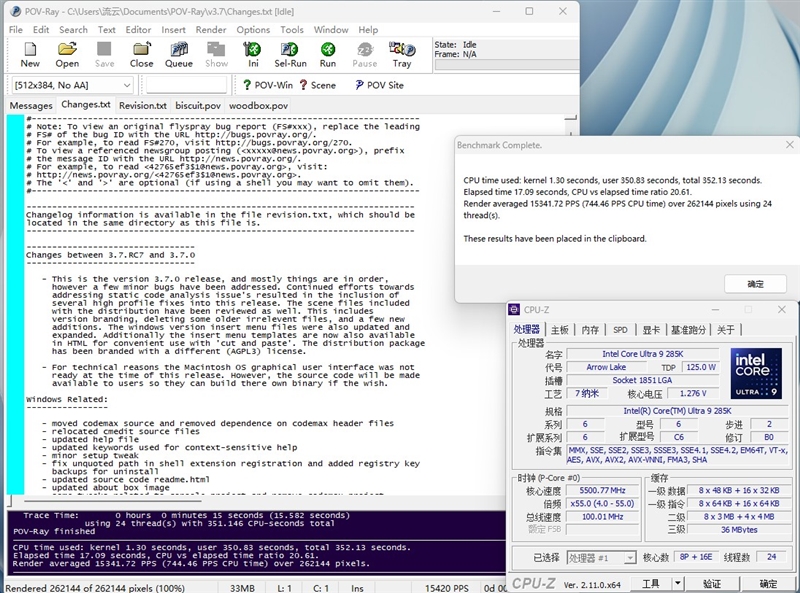This screenshot has height=593, width=800.
Task: Click the 验证 button in CPU-Z
Action: coord(711,583)
